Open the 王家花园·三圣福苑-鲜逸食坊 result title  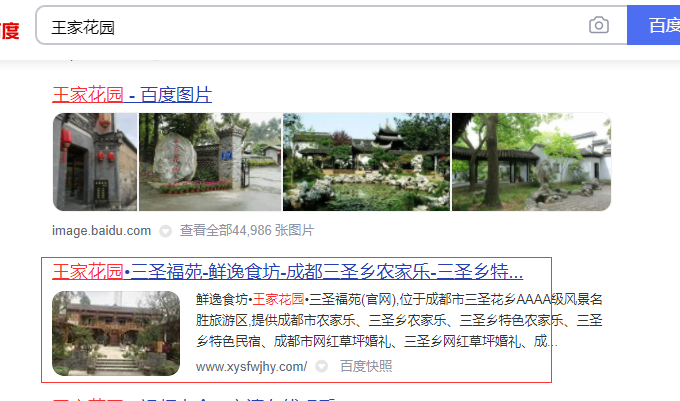pyautogui.click(x=288, y=272)
